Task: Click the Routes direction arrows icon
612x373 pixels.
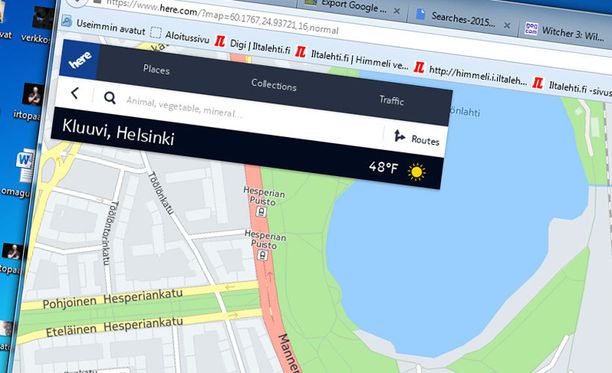Action: pos(399,136)
